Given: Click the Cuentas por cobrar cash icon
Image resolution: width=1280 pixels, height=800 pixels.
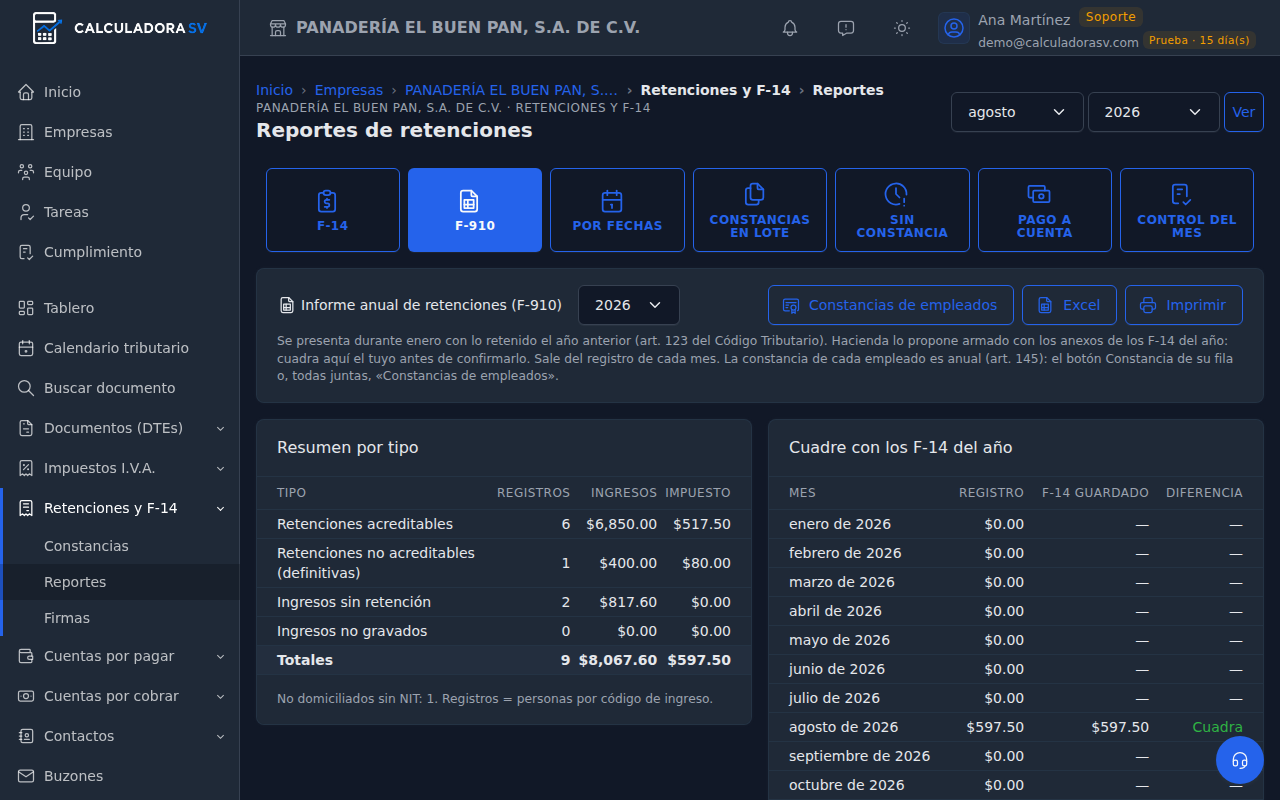Looking at the screenshot, I should 26,696.
